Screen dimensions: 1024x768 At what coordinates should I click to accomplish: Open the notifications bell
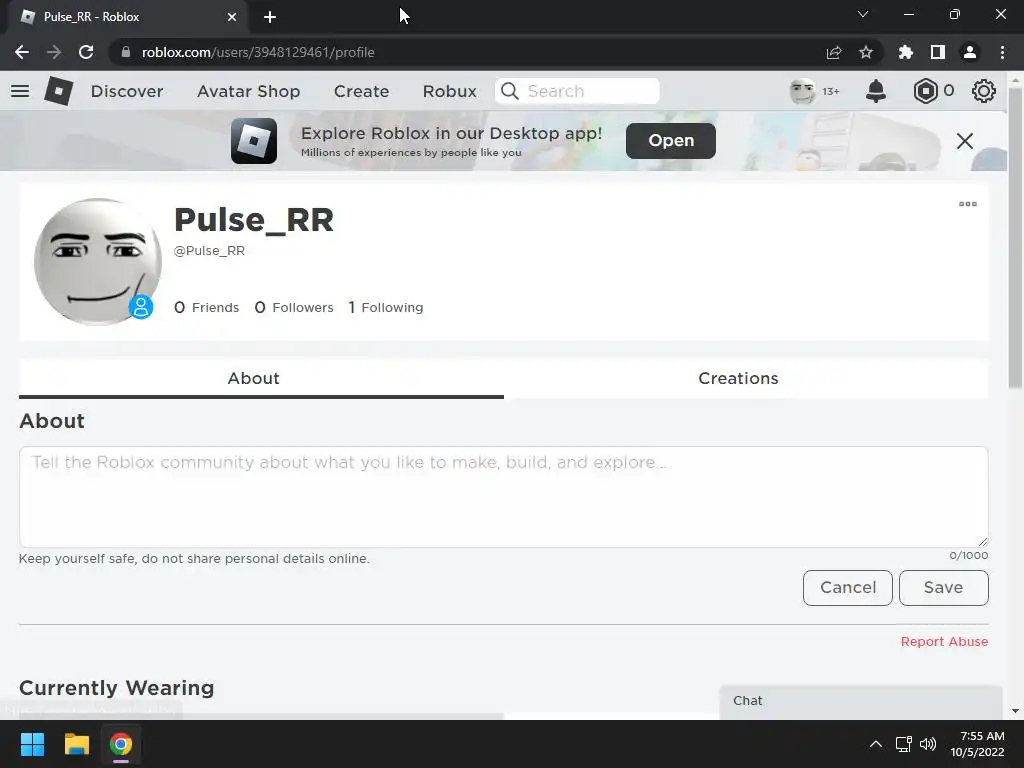(x=876, y=91)
